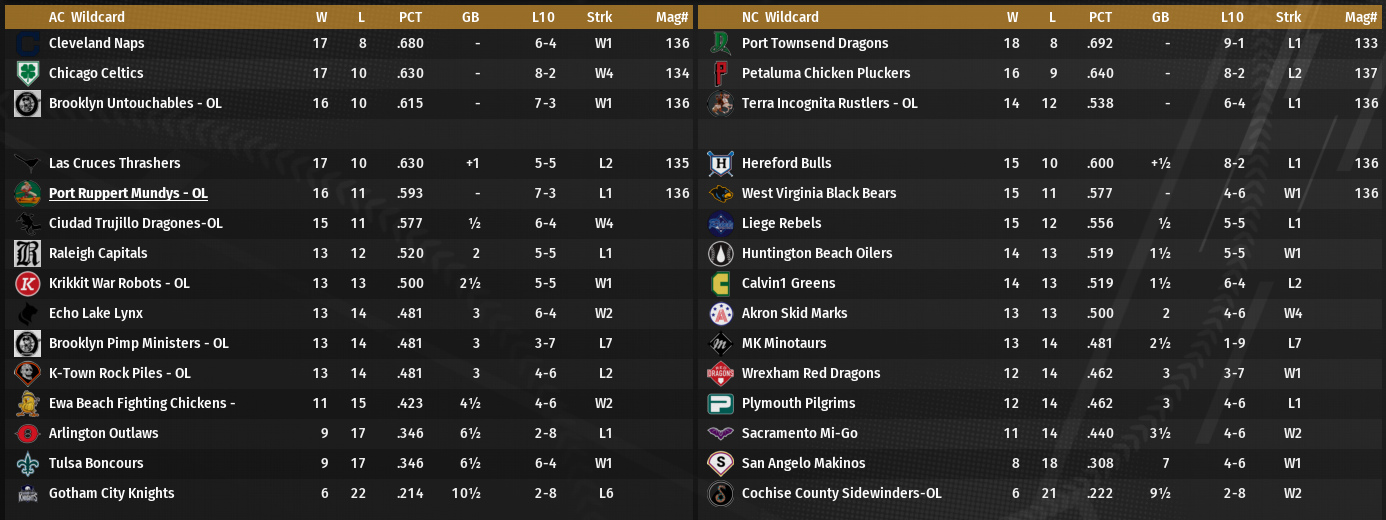Click the Petaluma Chicken Pluckers P logo
Screen dimensions: 1386x520
pyautogui.click(x=720, y=74)
